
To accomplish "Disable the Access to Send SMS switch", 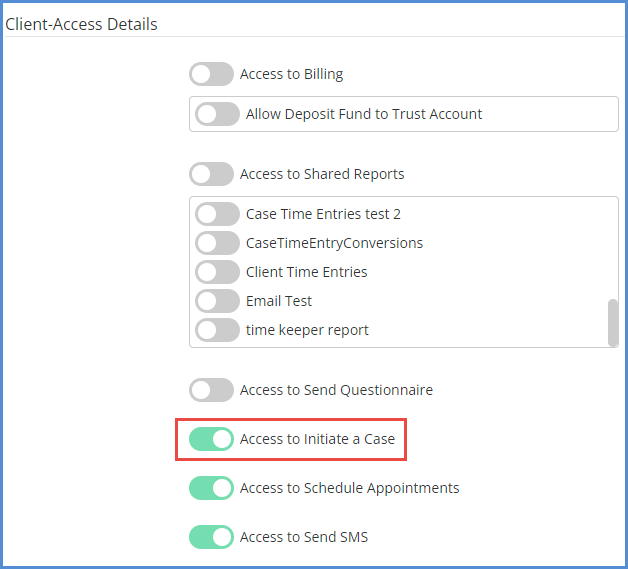I will [211, 537].
